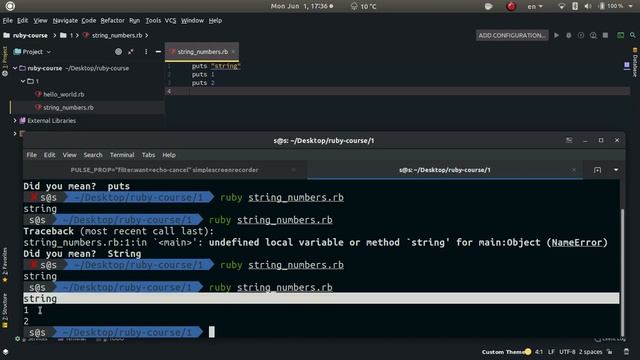
Task: Open Favorites vertical side tab
Action: click(5, 265)
